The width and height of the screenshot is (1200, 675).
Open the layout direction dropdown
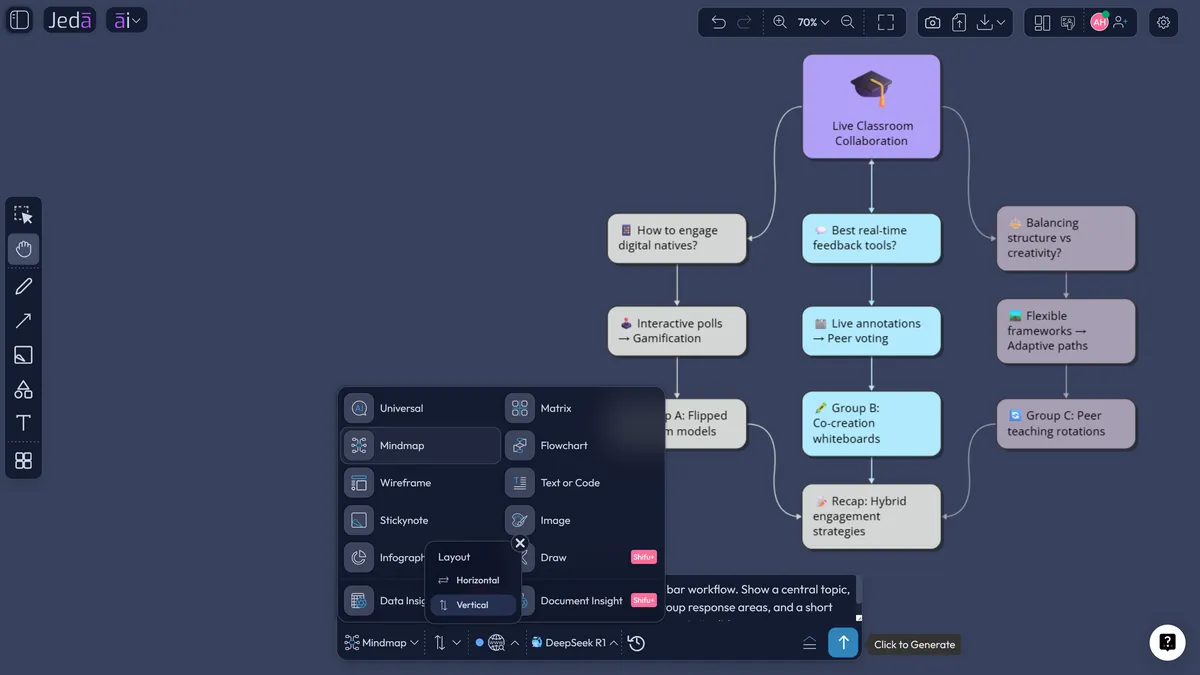[447, 643]
